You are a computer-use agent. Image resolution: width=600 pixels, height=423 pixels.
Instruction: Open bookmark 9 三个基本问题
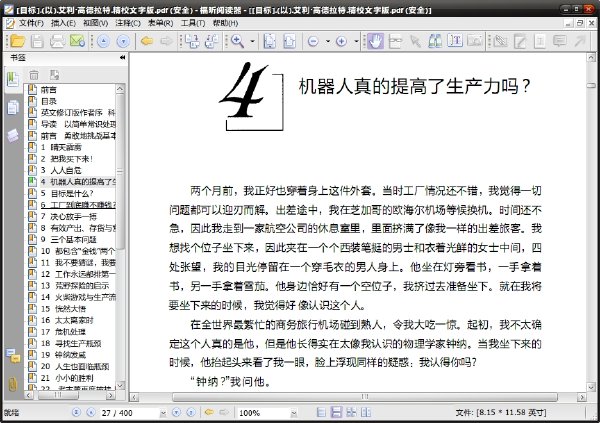(x=68, y=240)
